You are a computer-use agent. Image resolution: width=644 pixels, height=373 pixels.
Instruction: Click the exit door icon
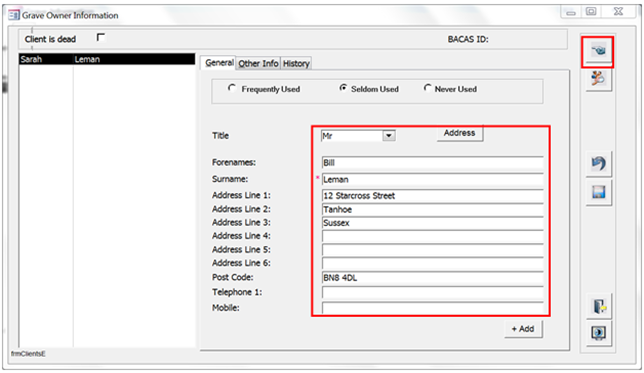tap(599, 306)
